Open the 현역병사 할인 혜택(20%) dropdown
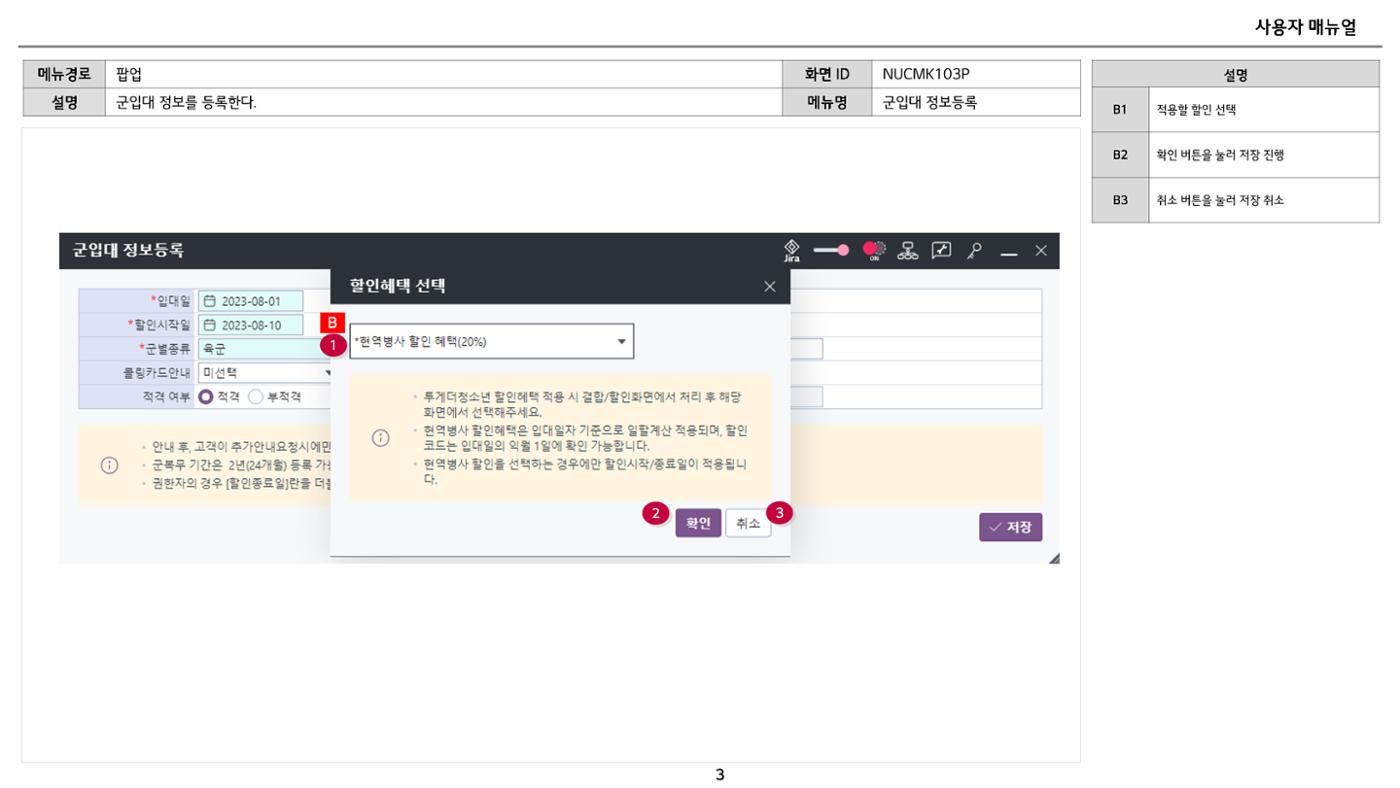The width and height of the screenshot is (1400, 788). pyautogui.click(x=492, y=341)
